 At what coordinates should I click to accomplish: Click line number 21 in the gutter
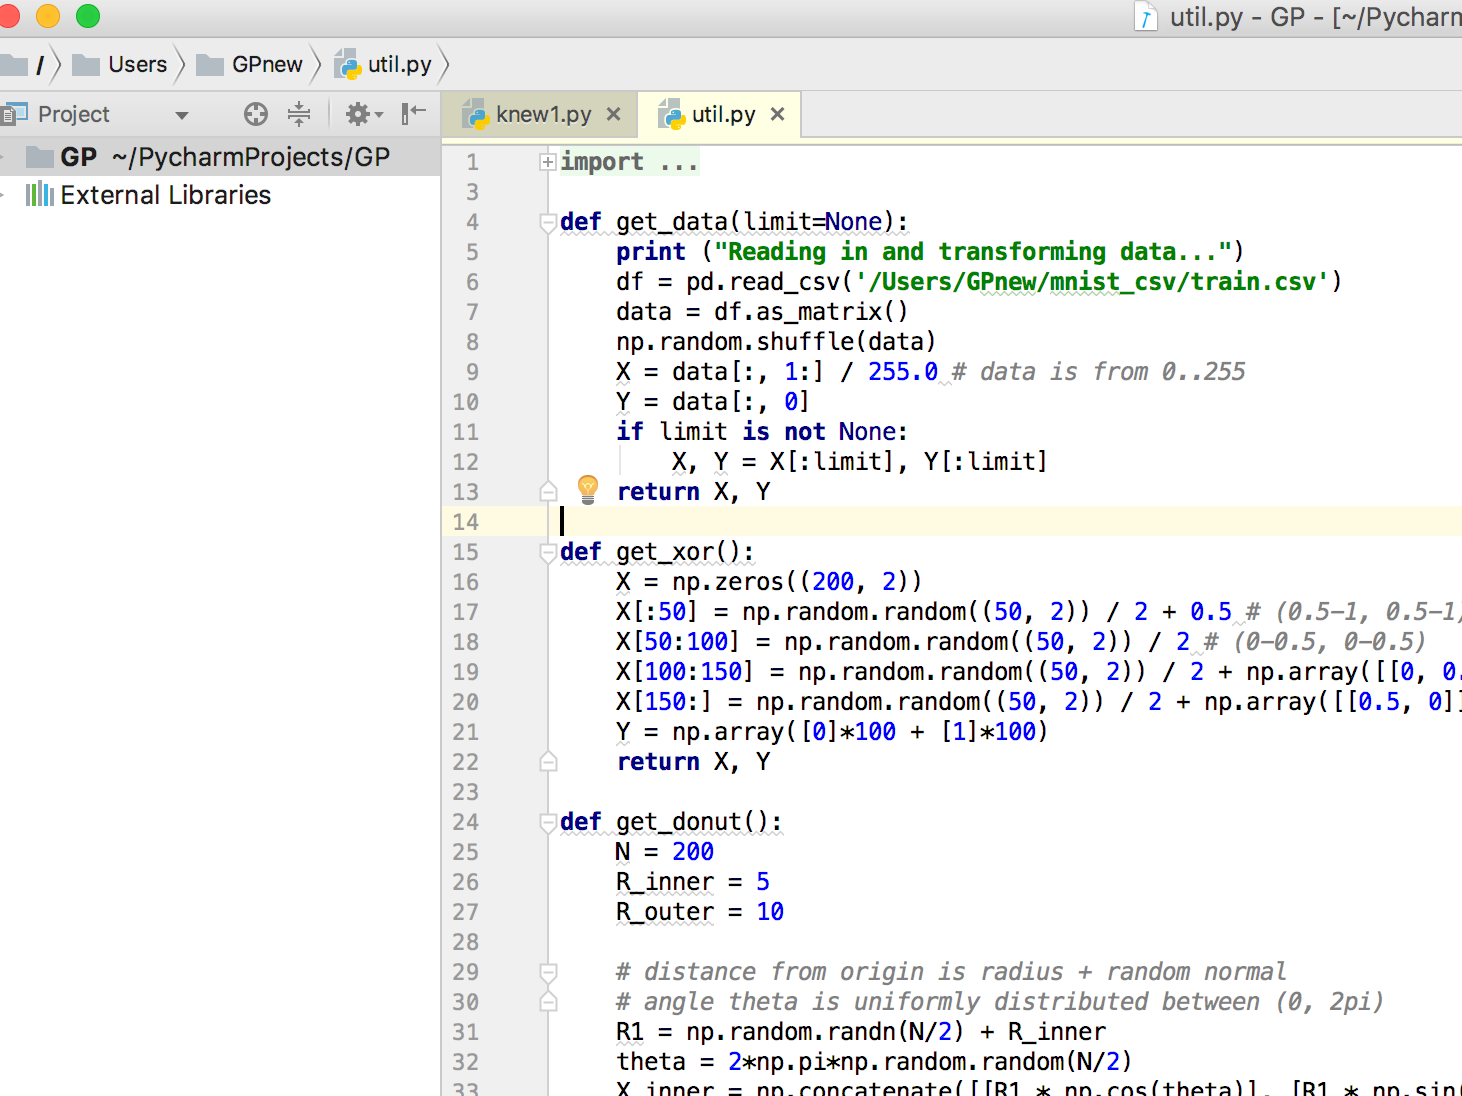click(x=465, y=731)
